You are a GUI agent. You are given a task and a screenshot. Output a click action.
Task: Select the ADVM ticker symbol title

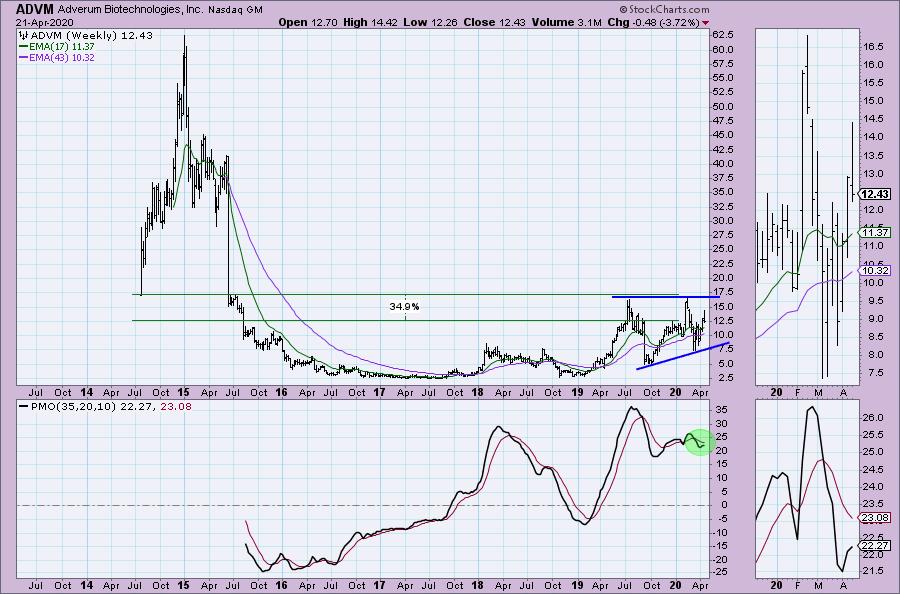pyautogui.click(x=35, y=9)
